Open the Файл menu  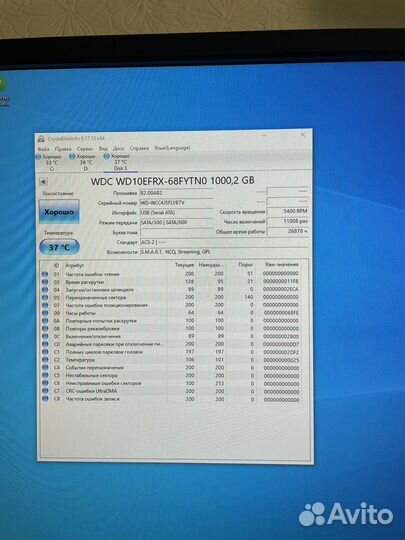[x=43, y=149]
